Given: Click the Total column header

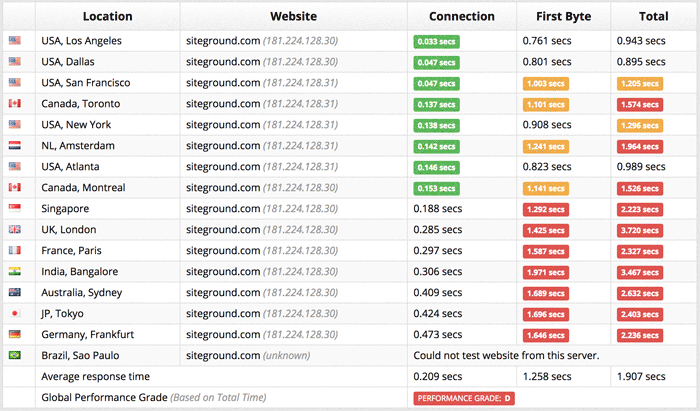Looking at the screenshot, I should click(654, 17).
